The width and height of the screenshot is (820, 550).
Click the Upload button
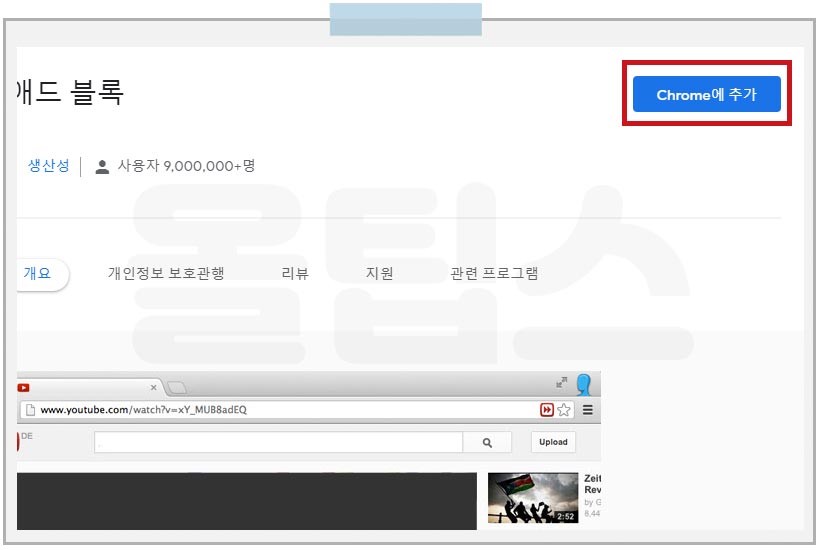click(553, 442)
